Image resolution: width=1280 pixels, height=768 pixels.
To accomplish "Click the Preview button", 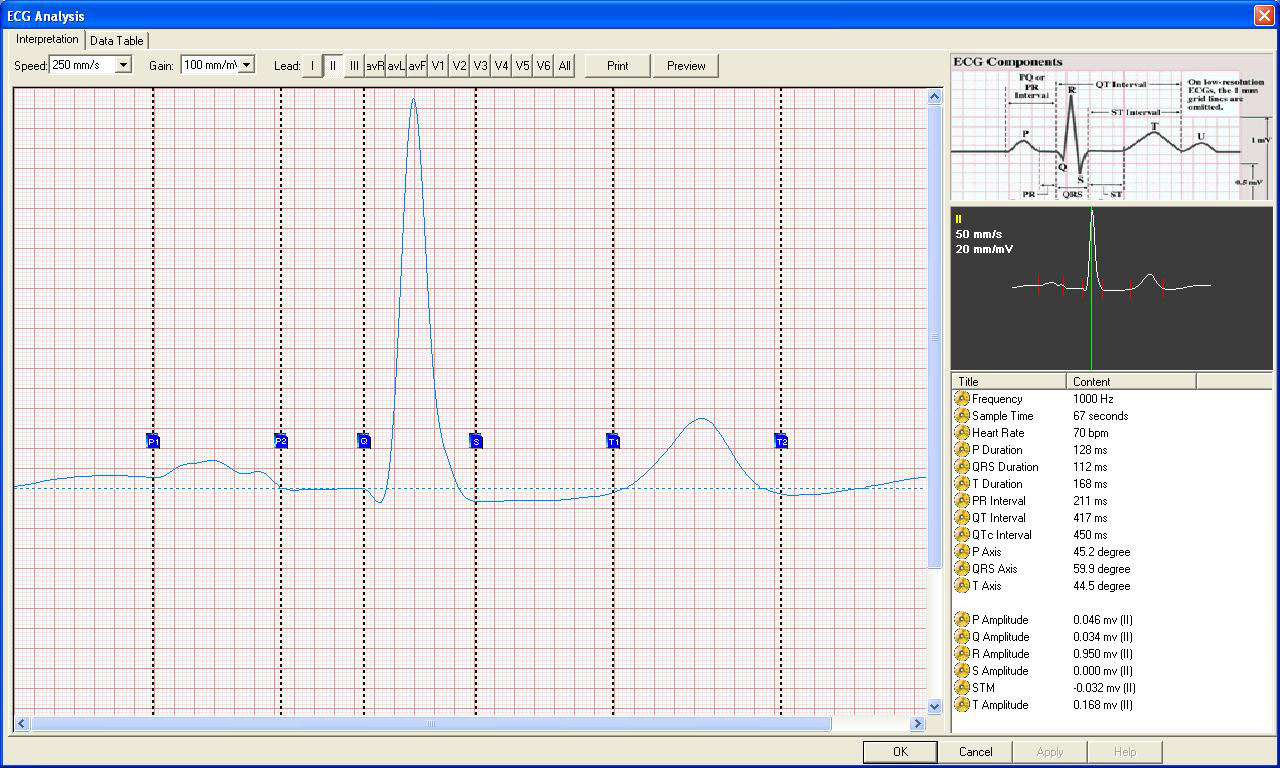I will pyautogui.click(x=686, y=66).
